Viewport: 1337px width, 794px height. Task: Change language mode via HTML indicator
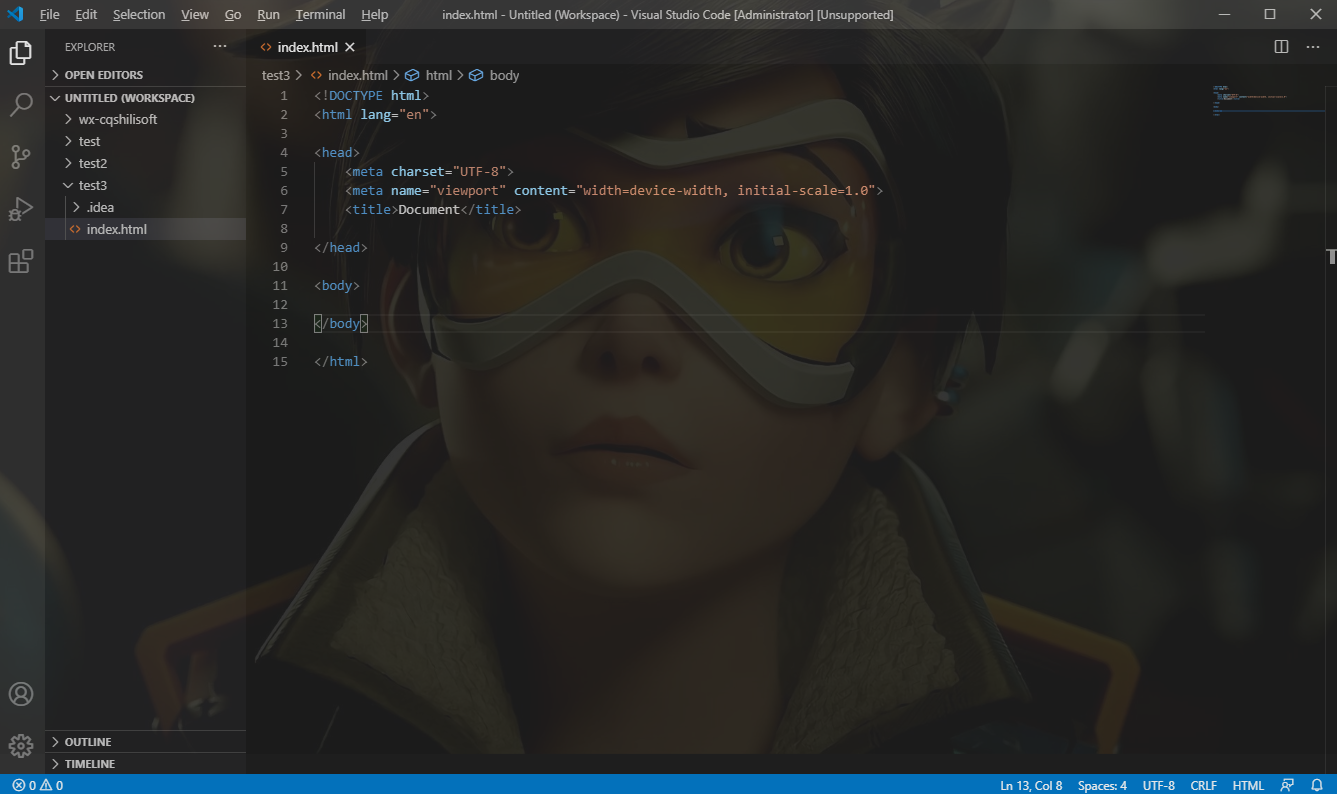tap(1248, 785)
